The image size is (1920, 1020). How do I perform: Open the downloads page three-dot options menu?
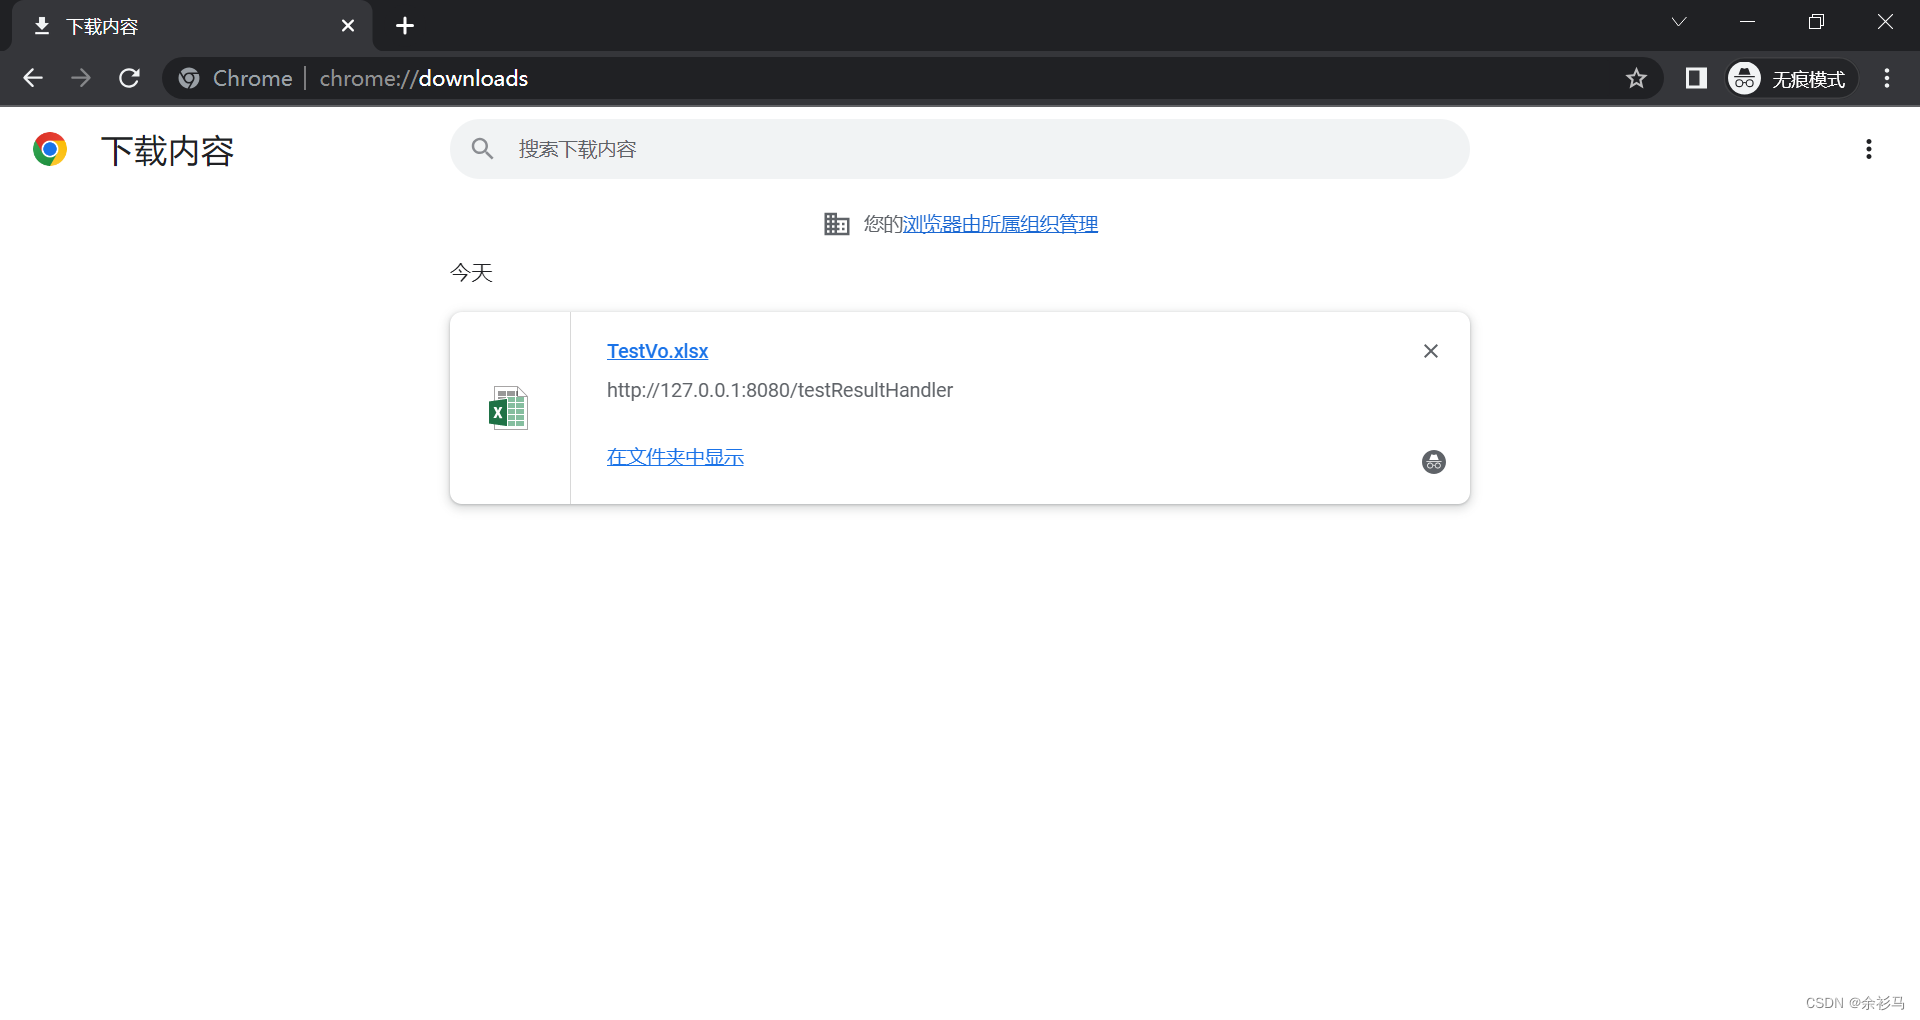pyautogui.click(x=1869, y=148)
